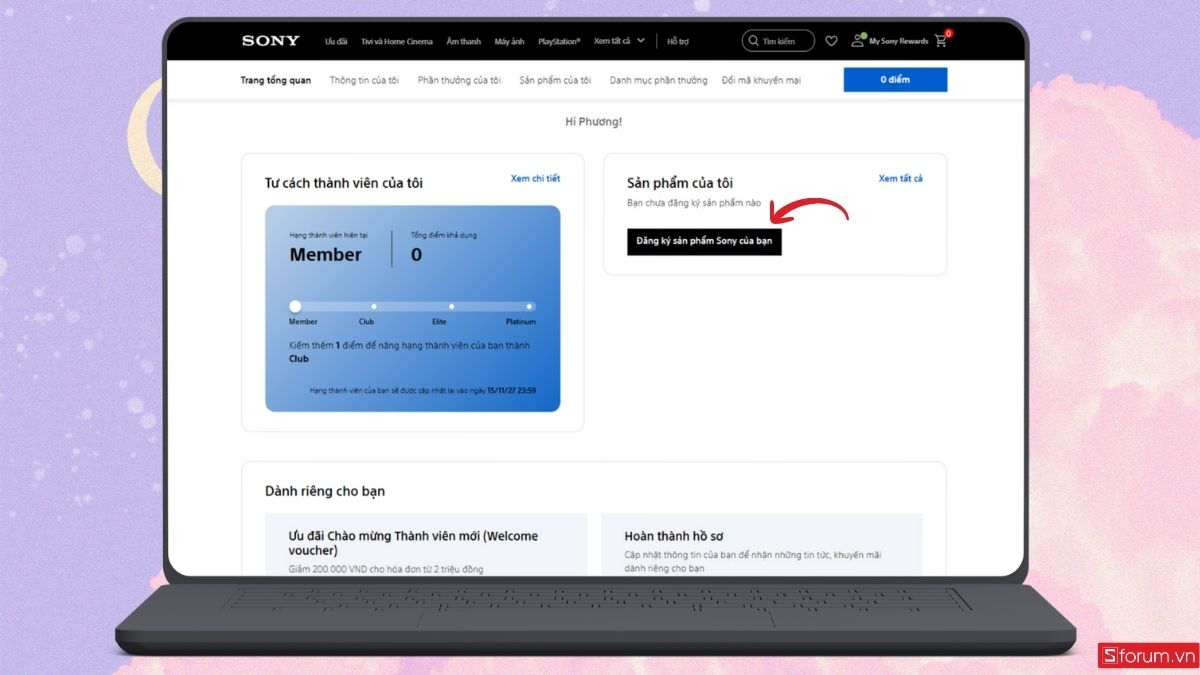Select the Platinum tier marker
Screen dimensions: 1200x675
point(527,307)
